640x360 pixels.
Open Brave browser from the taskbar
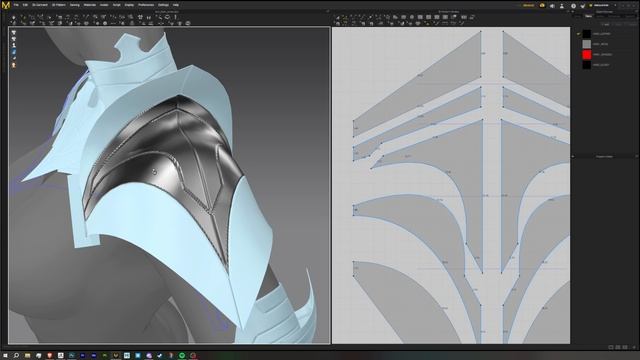pyautogui.click(x=49, y=356)
